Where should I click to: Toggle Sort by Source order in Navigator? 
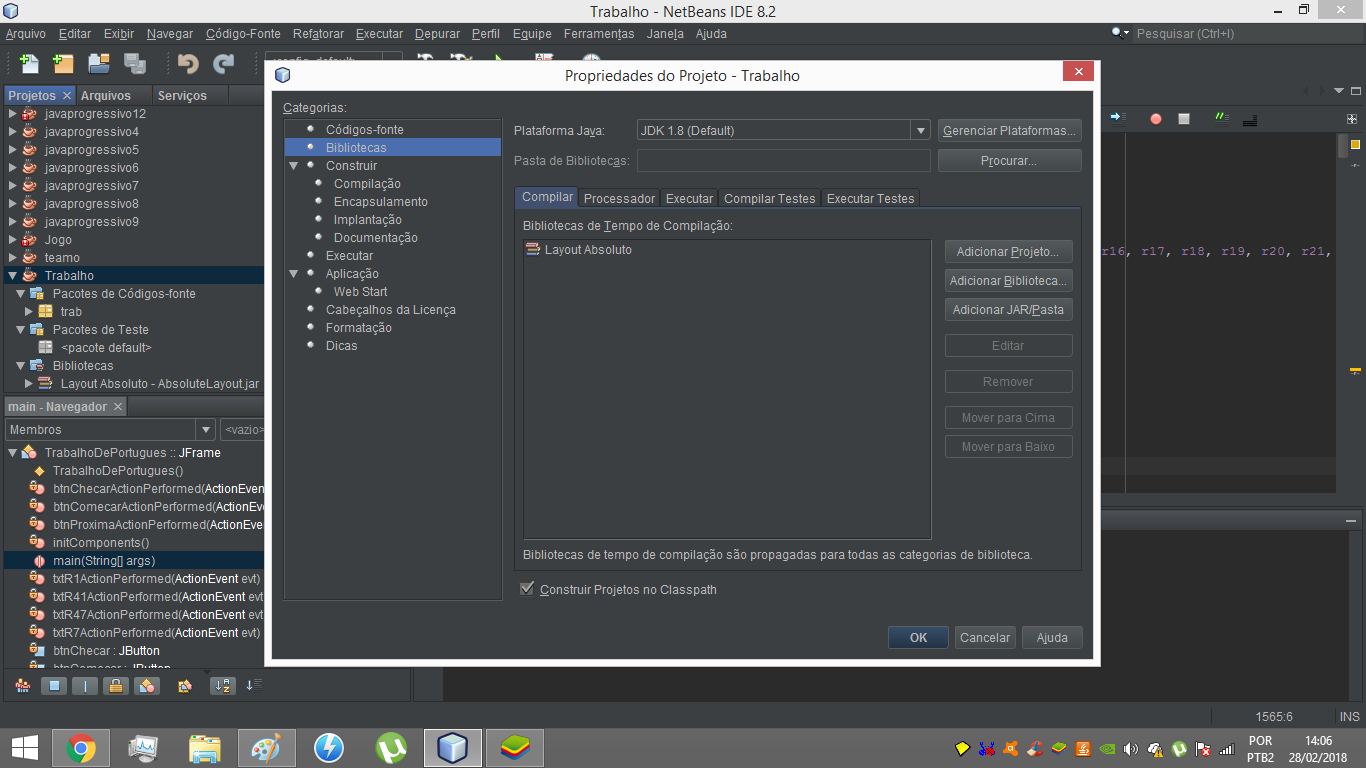(x=253, y=686)
